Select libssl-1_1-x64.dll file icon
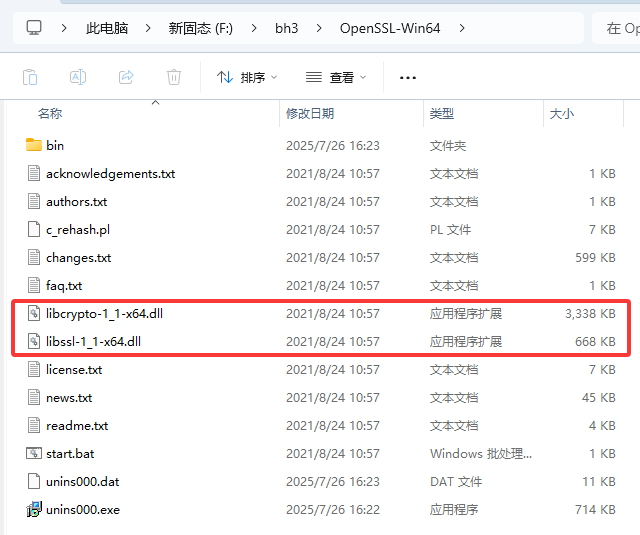 click(x=34, y=341)
